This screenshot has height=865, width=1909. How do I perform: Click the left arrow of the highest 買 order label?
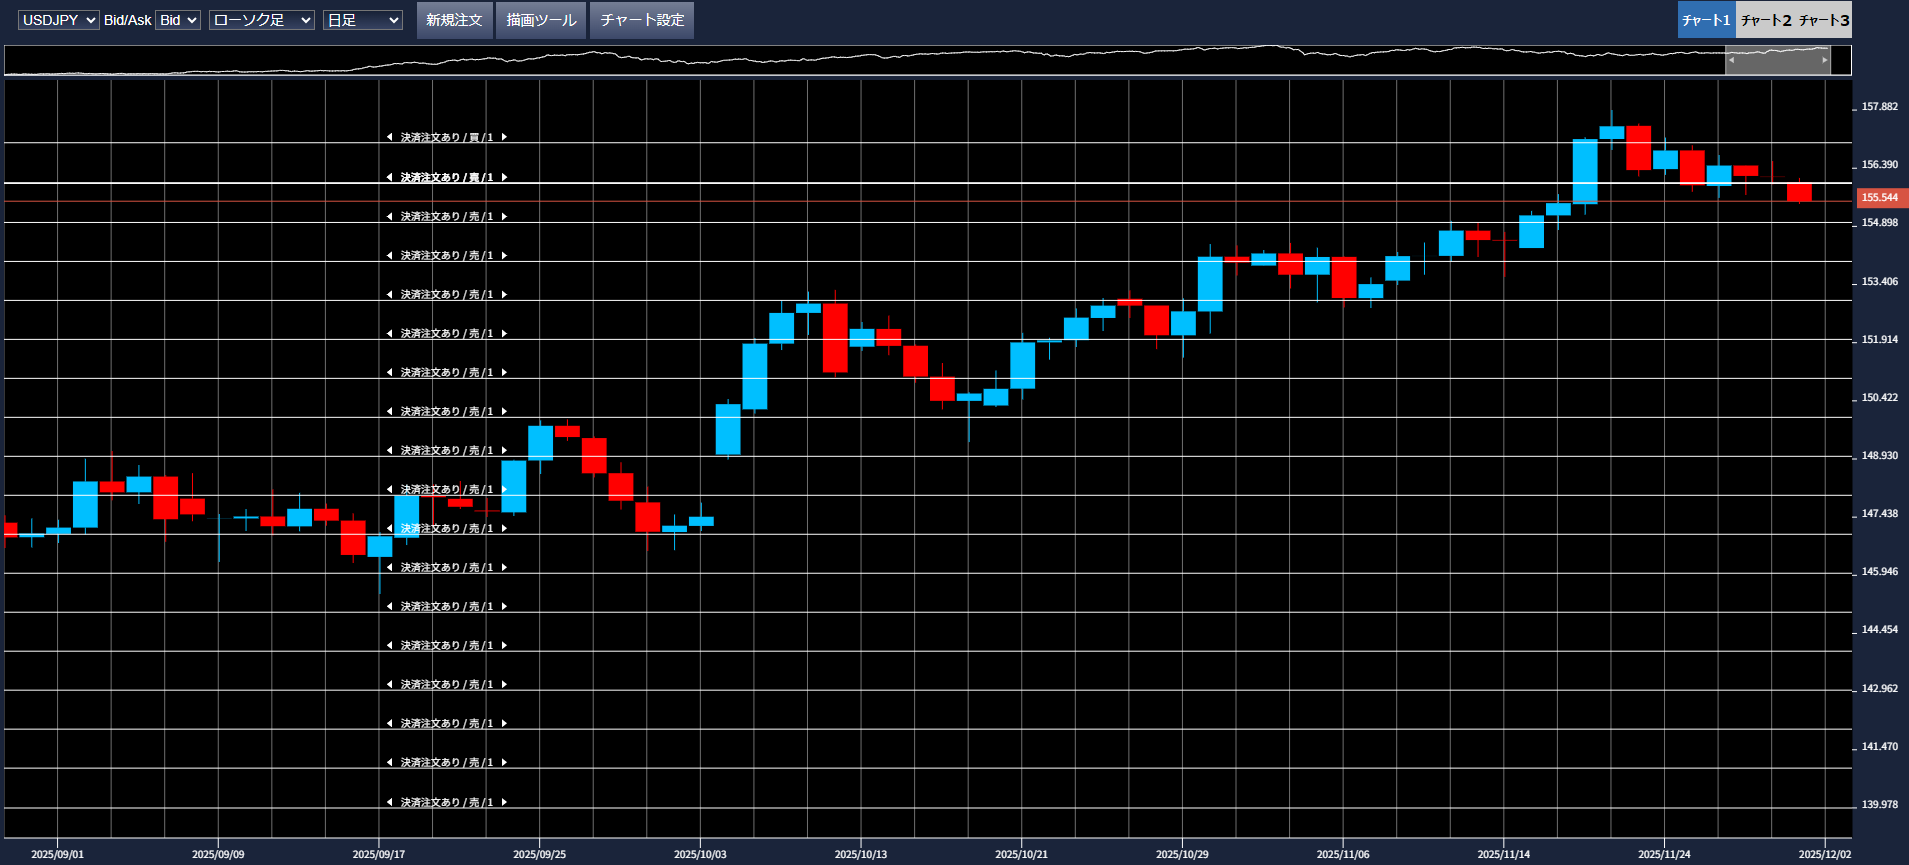pos(389,137)
